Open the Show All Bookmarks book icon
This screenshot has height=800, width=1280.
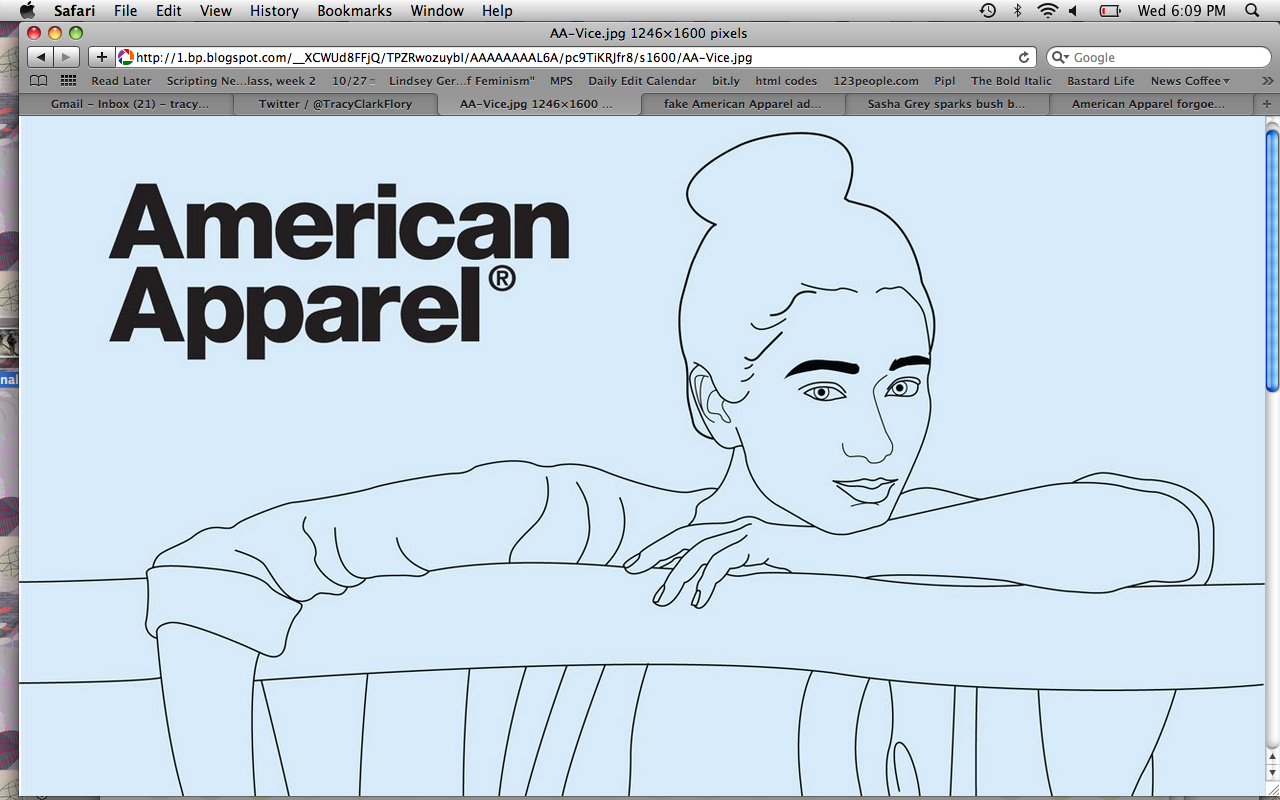(38, 81)
